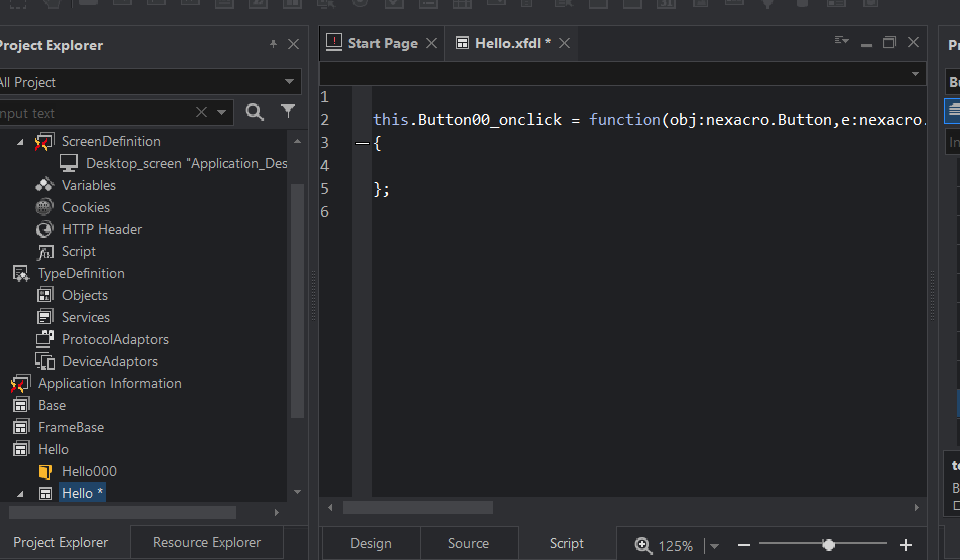
Task: Collapse the highlighted Hello * tree node
Action: click(20, 494)
